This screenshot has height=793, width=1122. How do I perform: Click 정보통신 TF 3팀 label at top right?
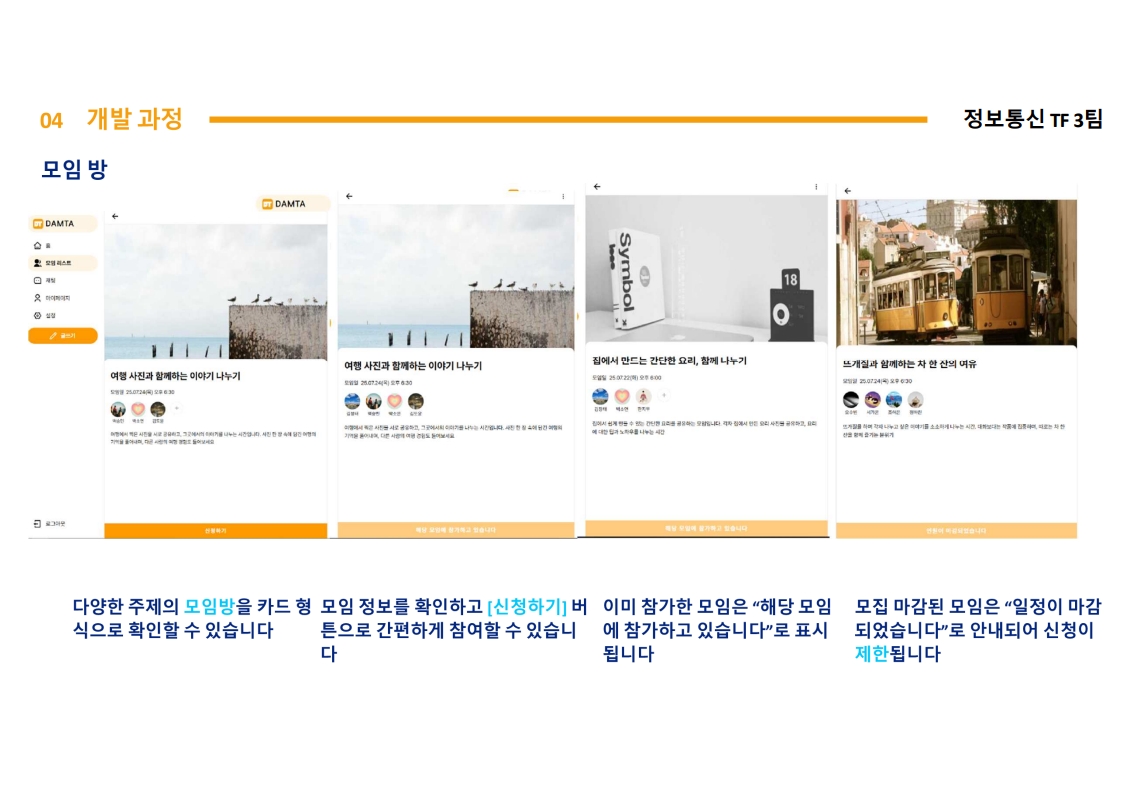pos(1033,119)
